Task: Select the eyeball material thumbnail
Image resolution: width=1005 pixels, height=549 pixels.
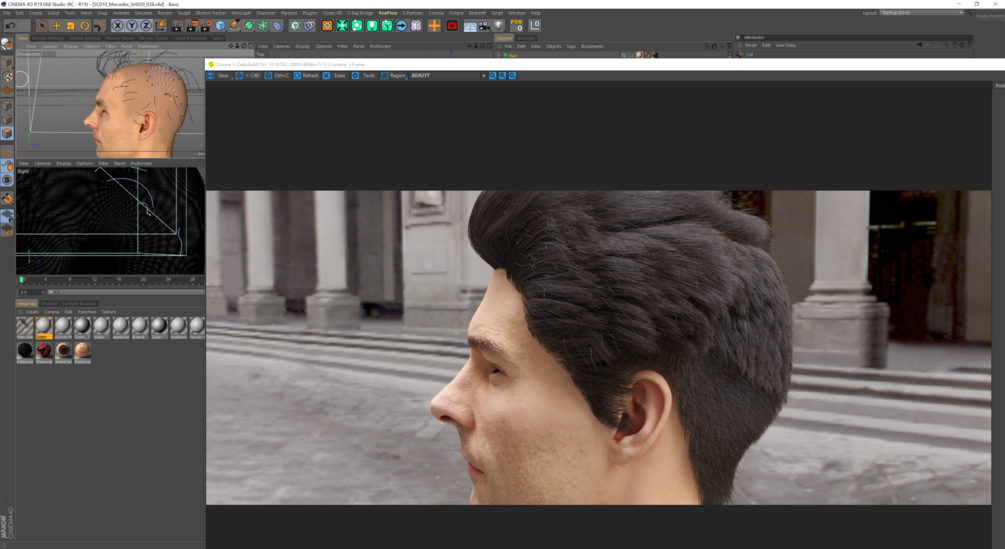Action: 63,352
